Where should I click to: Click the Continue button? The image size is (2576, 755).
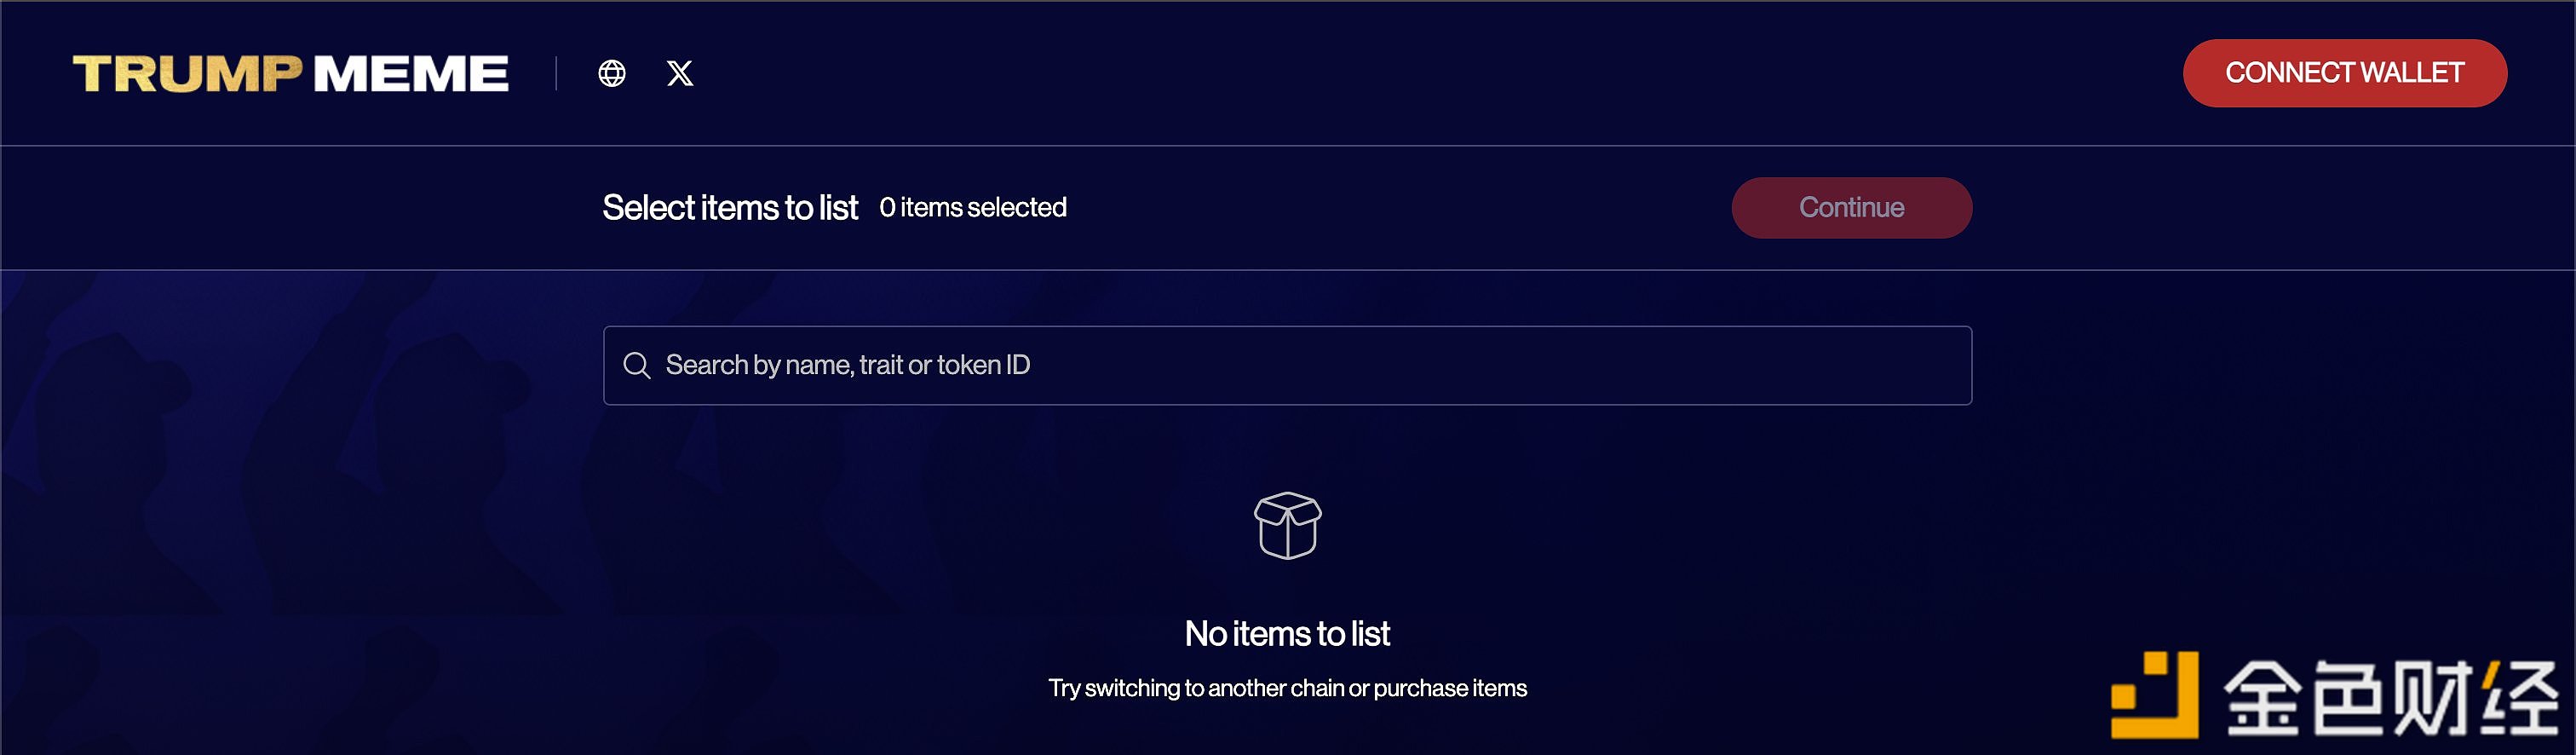[x=1852, y=208]
